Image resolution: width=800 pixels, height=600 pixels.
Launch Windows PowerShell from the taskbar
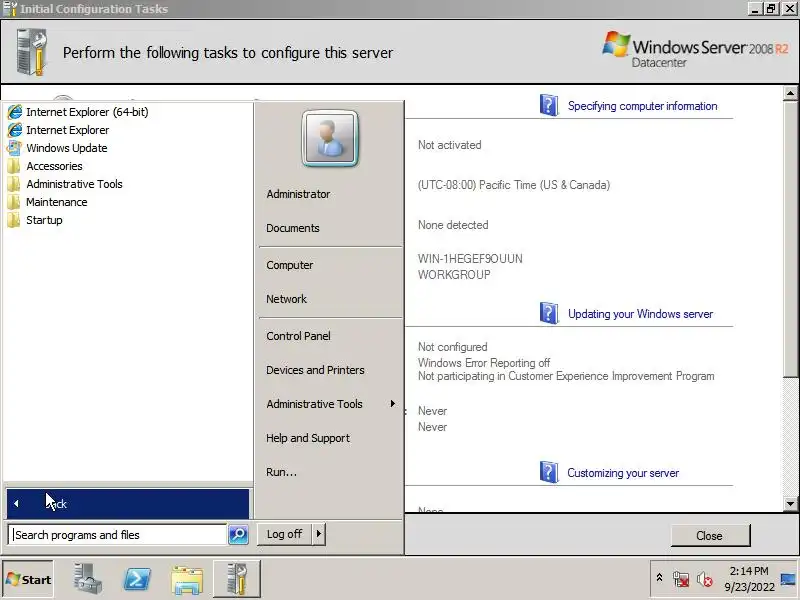point(137,579)
